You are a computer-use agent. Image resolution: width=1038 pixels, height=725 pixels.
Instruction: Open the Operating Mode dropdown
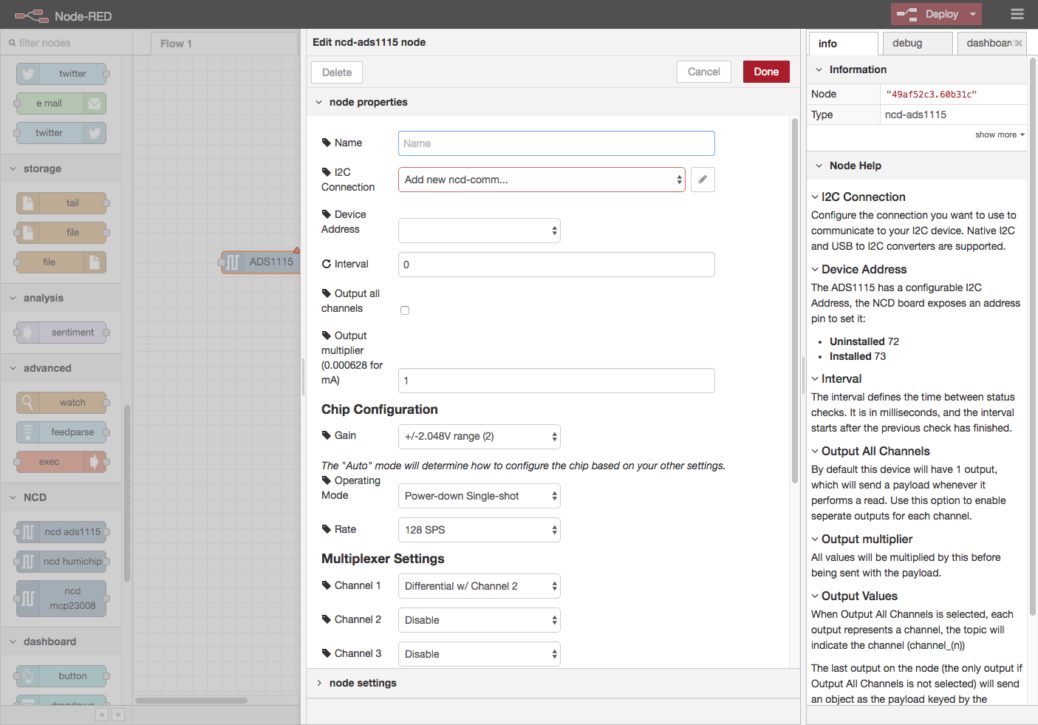(x=479, y=496)
